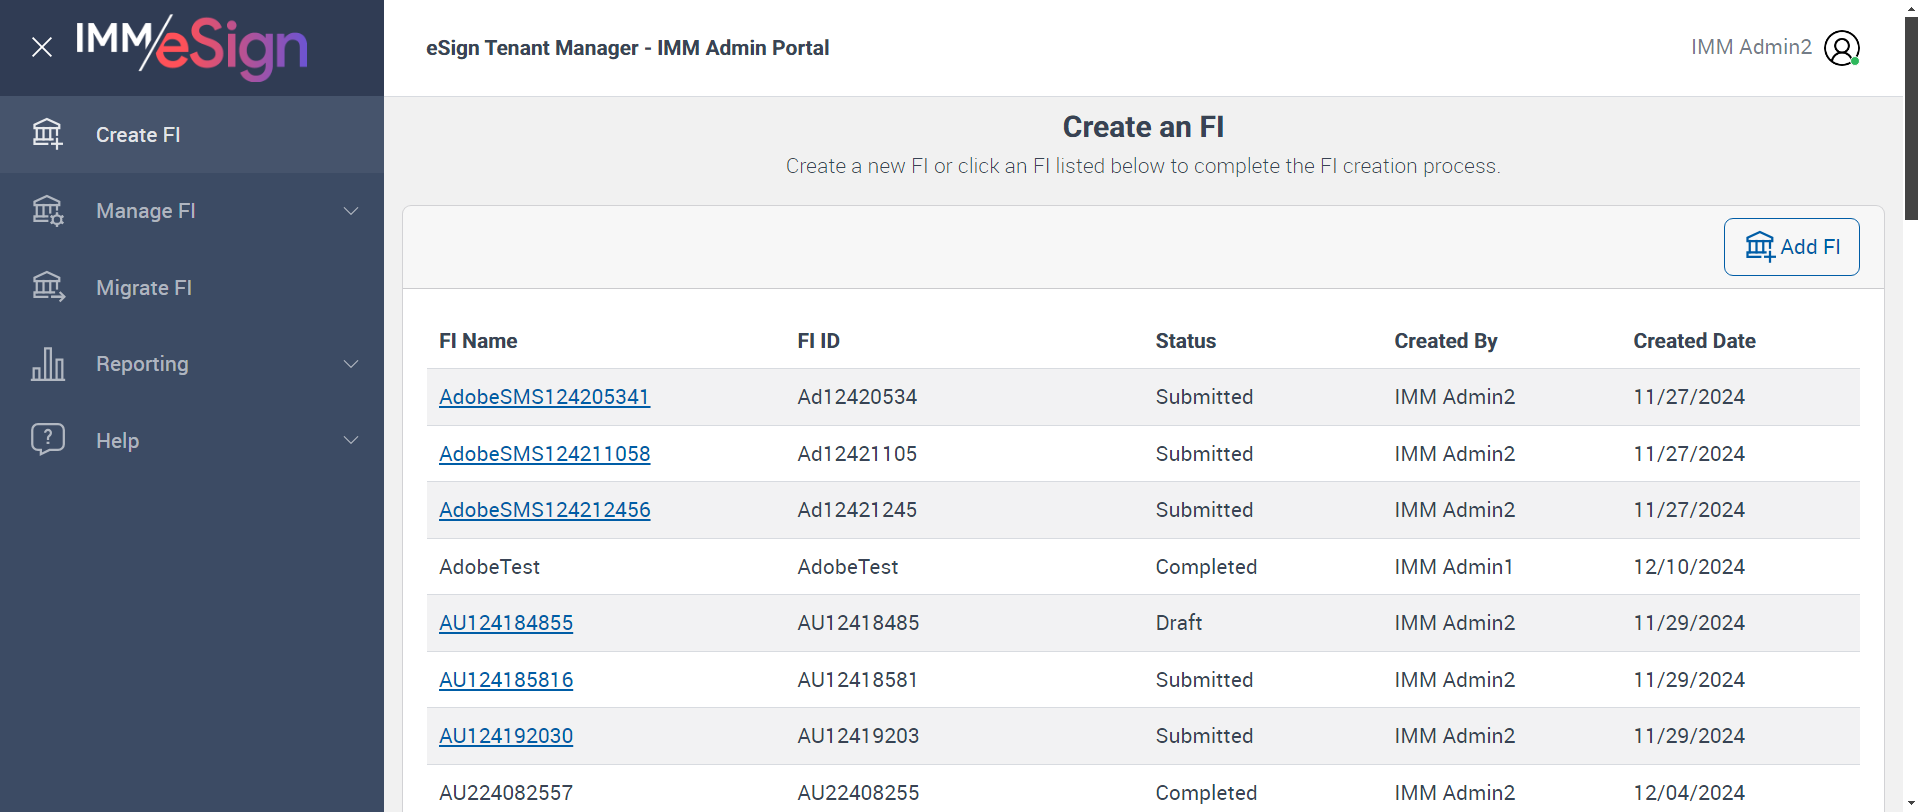Click the Manage FI gear-bank icon
The height and width of the screenshot is (812, 1920).
pos(47,211)
